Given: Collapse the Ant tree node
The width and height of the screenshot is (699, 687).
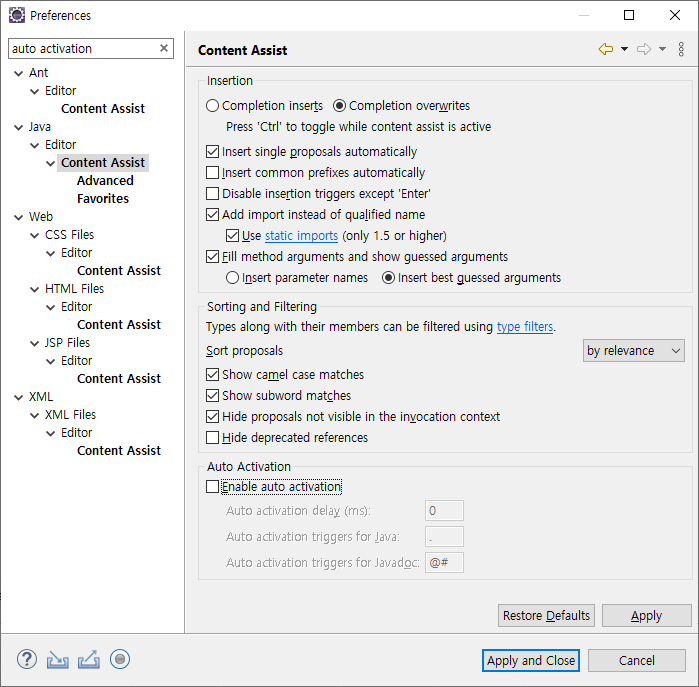Looking at the screenshot, I should click(x=19, y=74).
